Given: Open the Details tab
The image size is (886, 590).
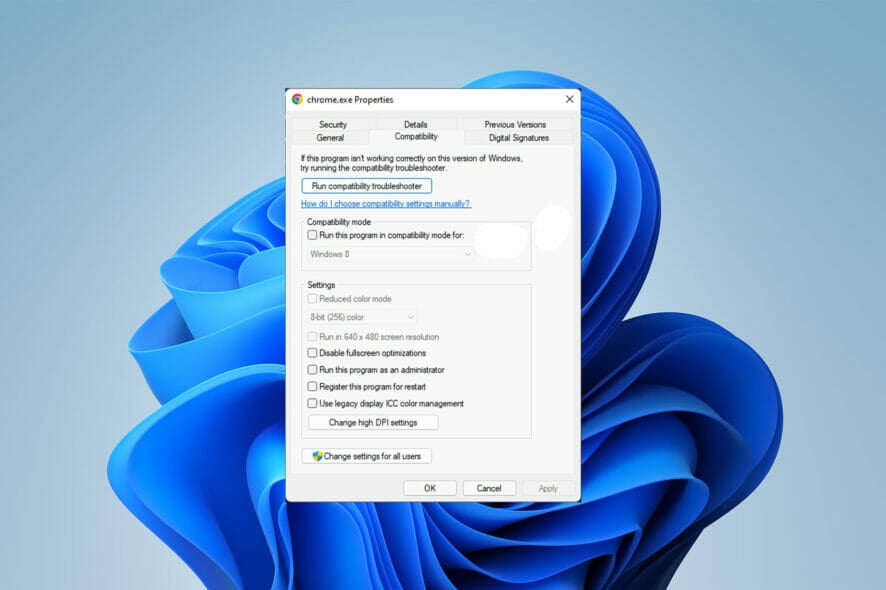Looking at the screenshot, I should [416, 123].
